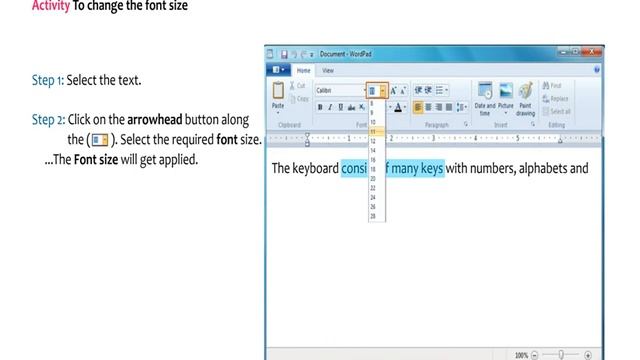The height and width of the screenshot is (360, 640).
Task: Zoom in with the plus button
Action: coord(588,356)
